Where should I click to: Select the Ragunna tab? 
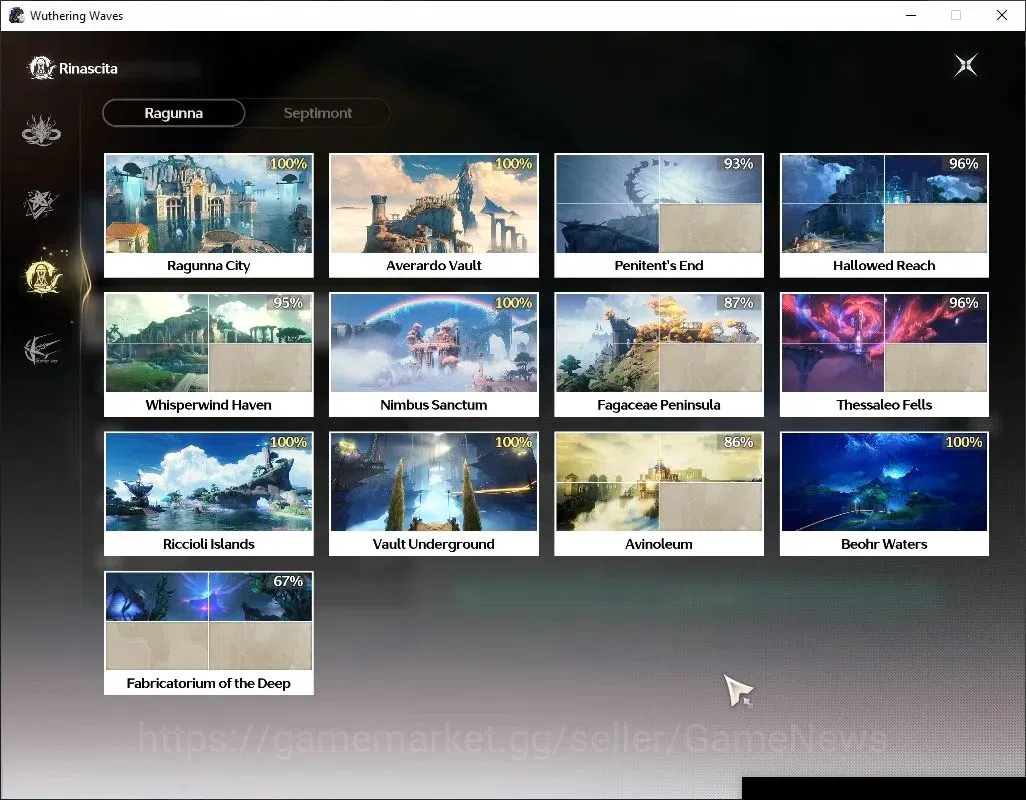(173, 113)
